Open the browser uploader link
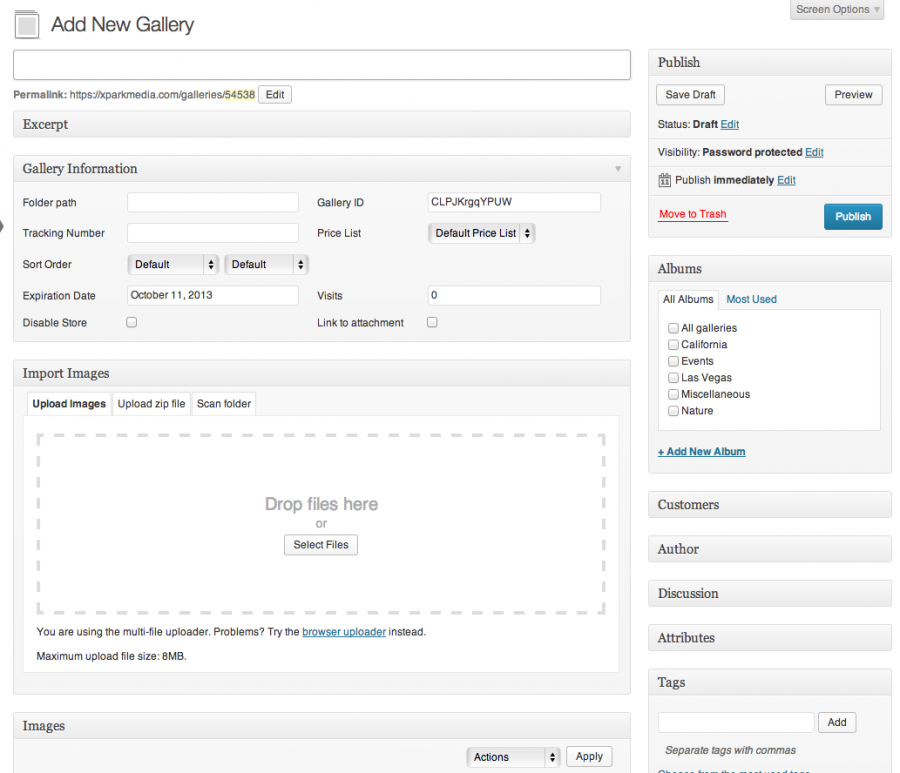The image size is (900, 773). [x=344, y=632]
